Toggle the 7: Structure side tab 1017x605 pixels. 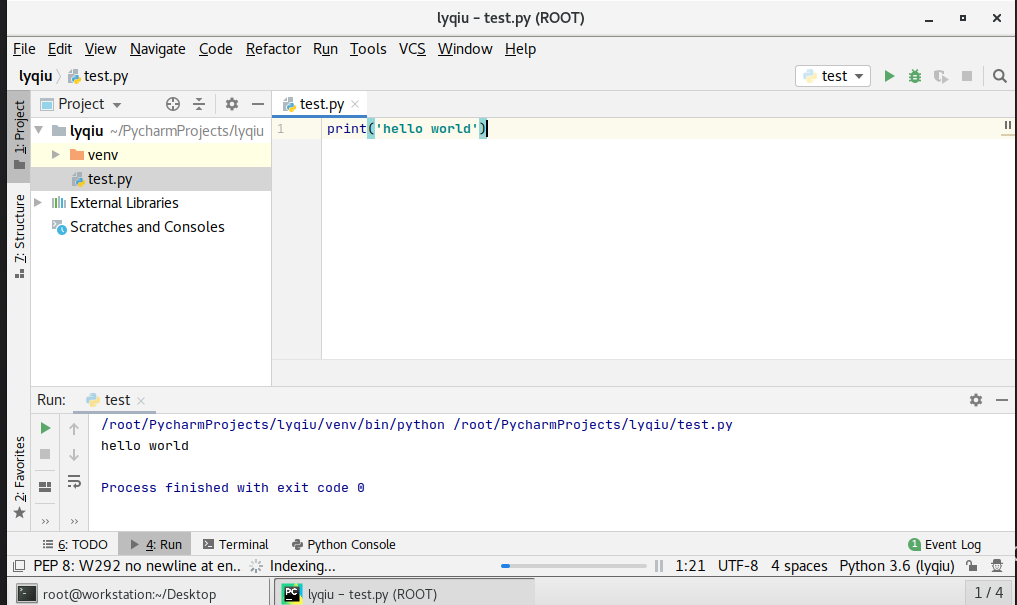(19, 237)
